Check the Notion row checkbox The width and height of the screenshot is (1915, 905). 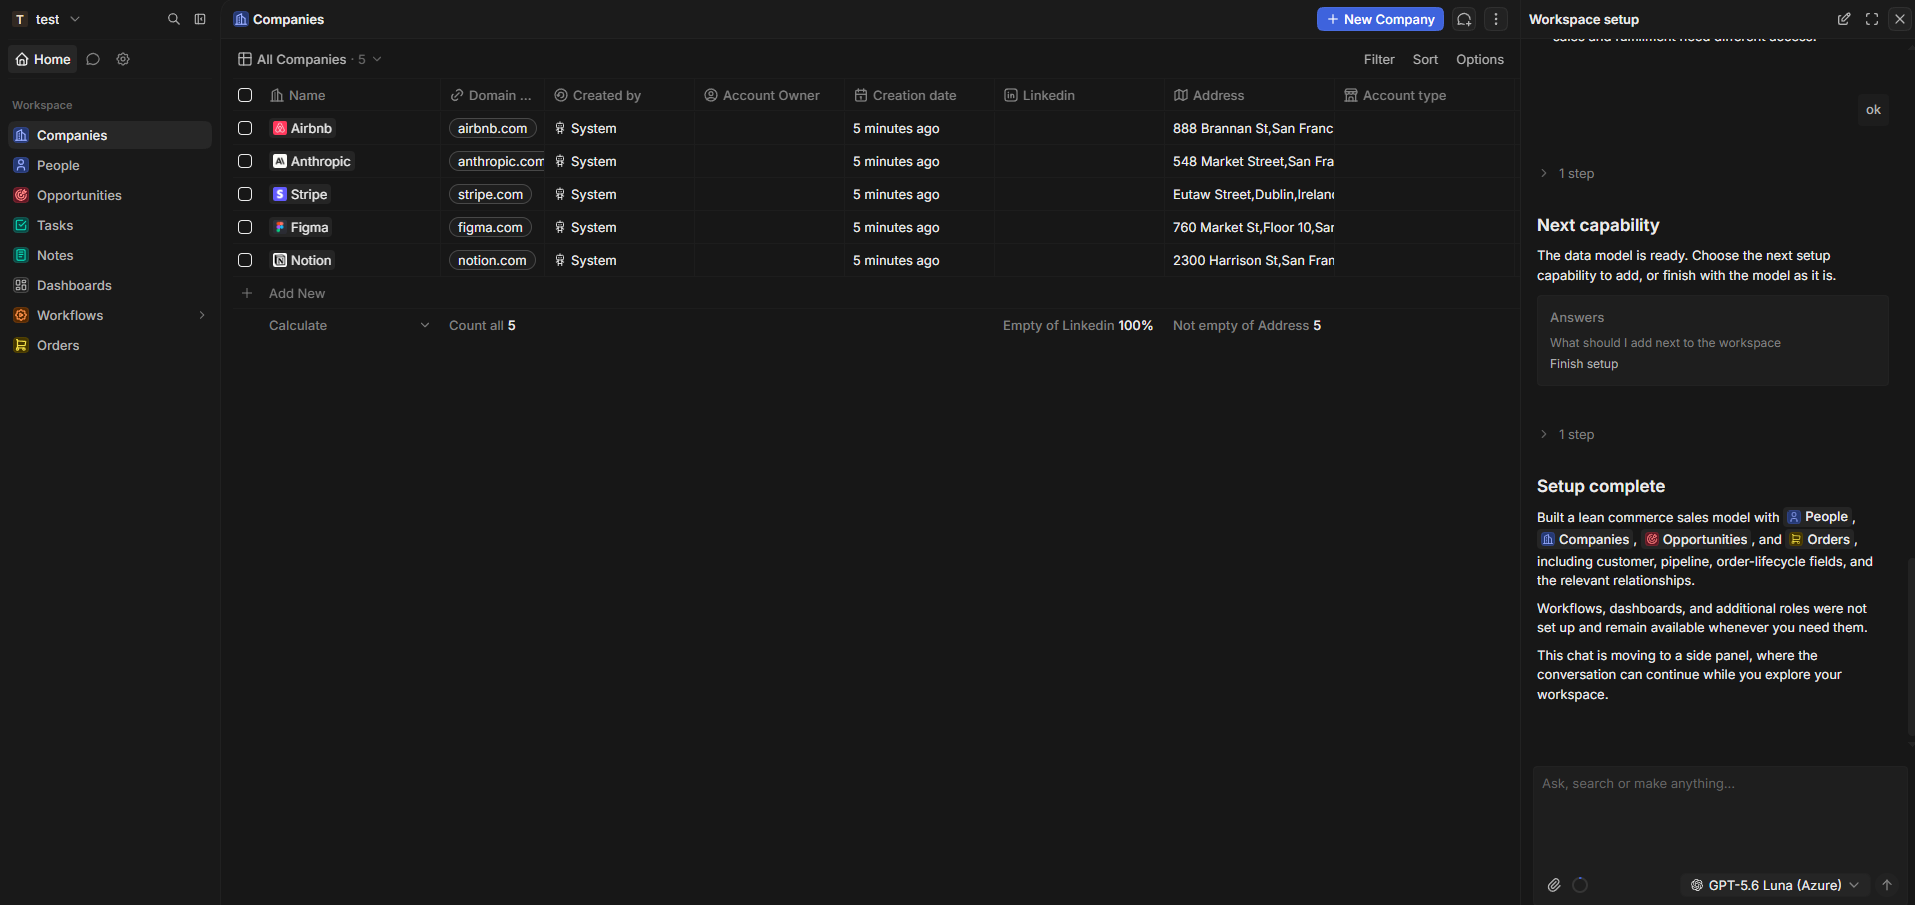pos(245,260)
